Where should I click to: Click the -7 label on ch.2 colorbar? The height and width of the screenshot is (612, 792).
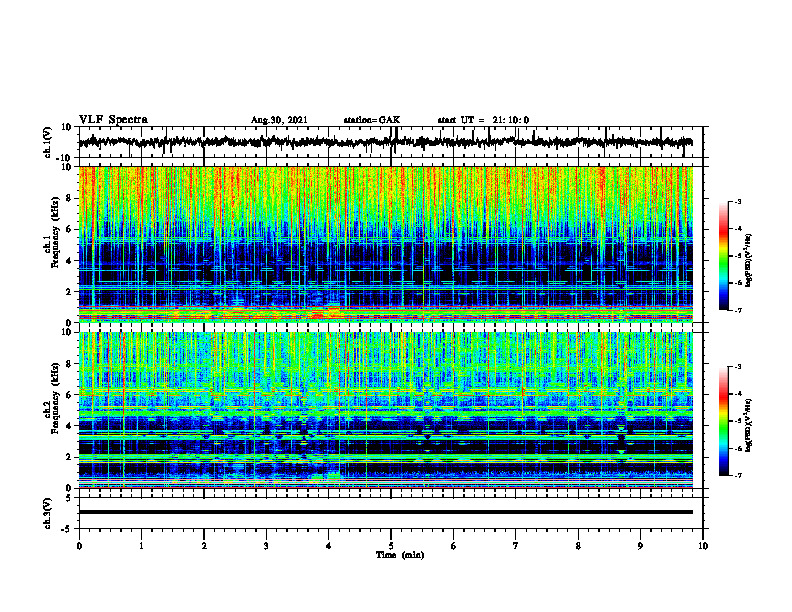point(737,475)
